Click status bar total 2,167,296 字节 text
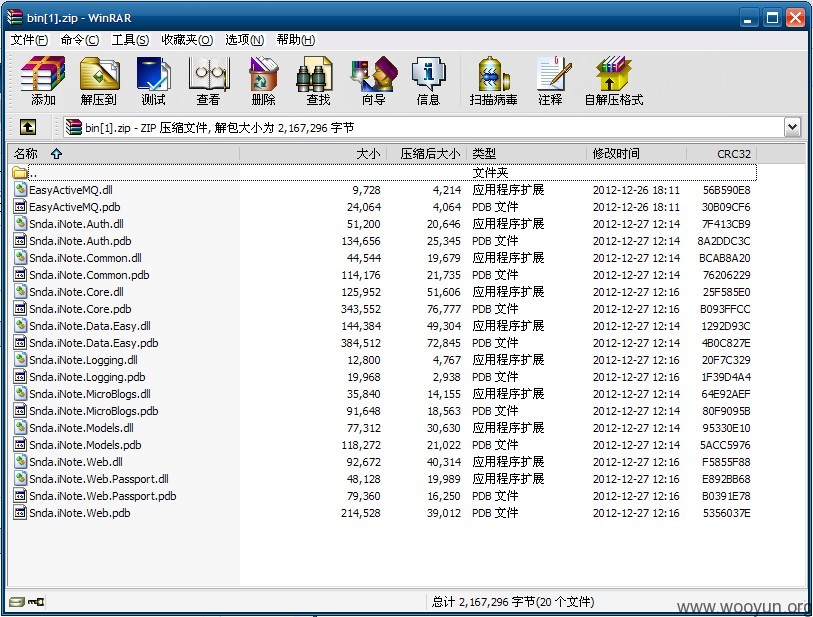The width and height of the screenshot is (813, 617). pyautogui.click(x=513, y=602)
